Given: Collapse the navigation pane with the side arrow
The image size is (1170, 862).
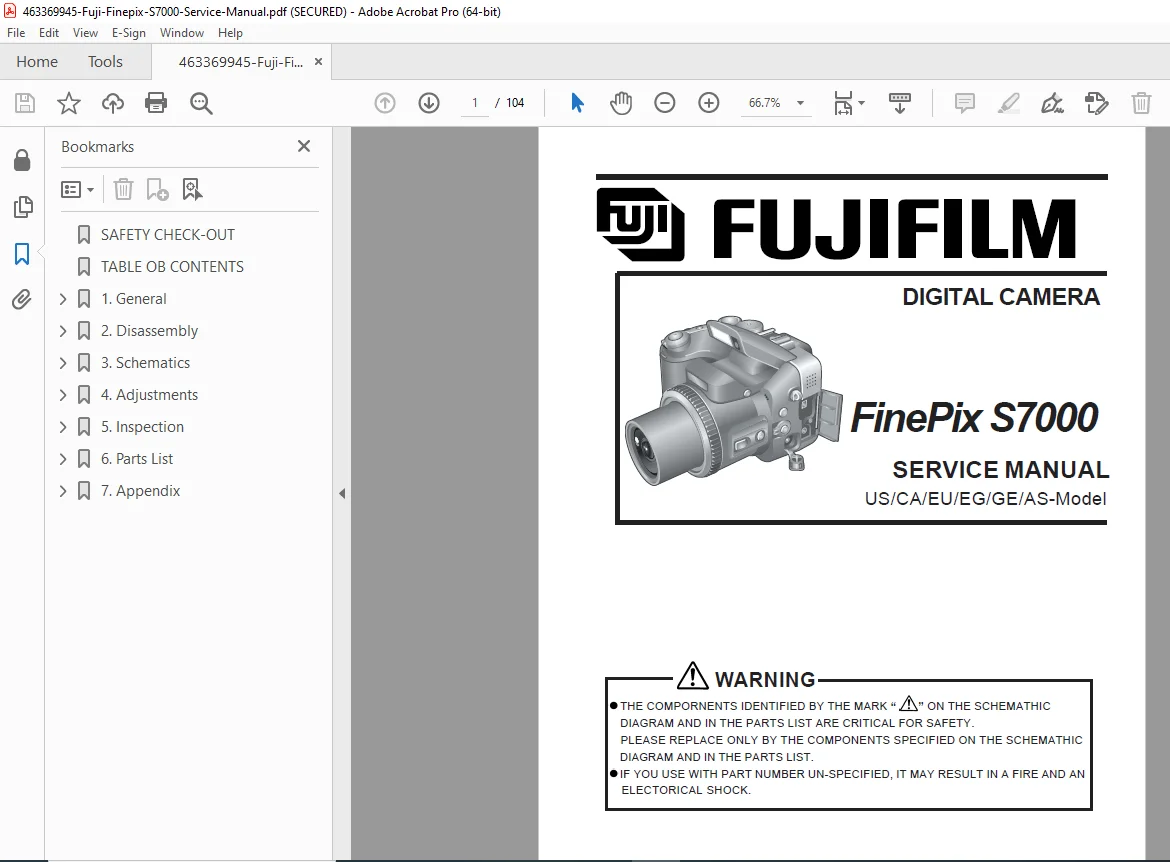Looking at the screenshot, I should tap(342, 493).
